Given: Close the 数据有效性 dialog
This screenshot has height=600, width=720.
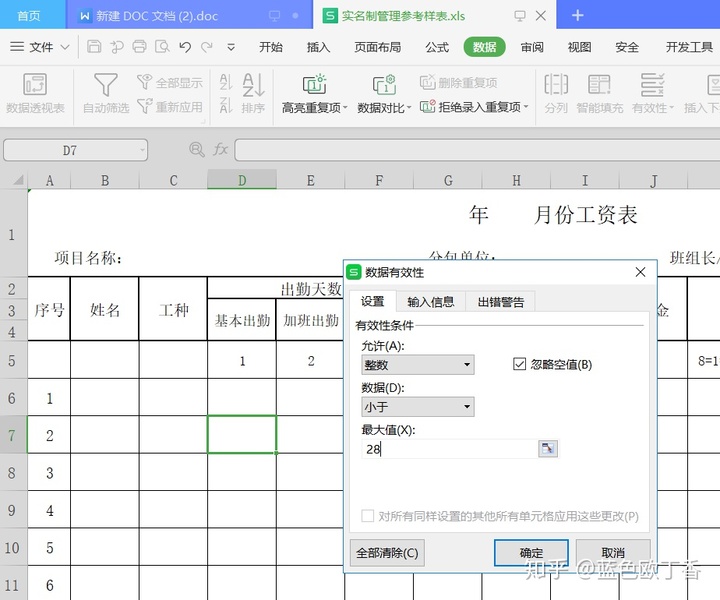Looking at the screenshot, I should click(641, 272).
